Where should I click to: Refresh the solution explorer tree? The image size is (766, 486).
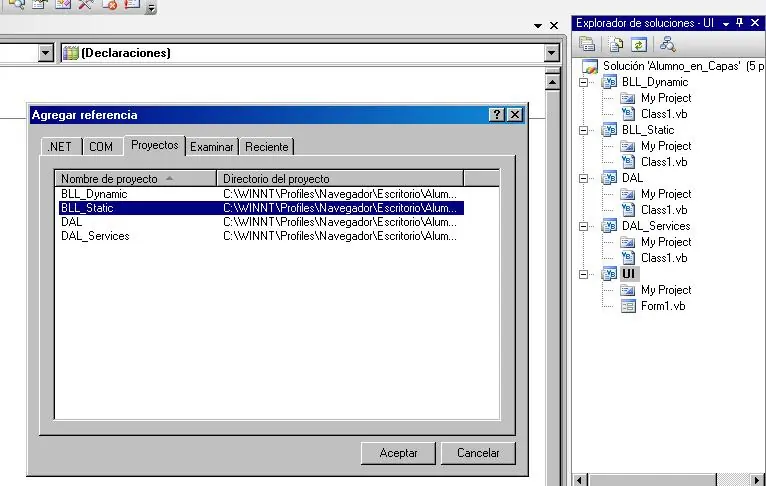638,44
